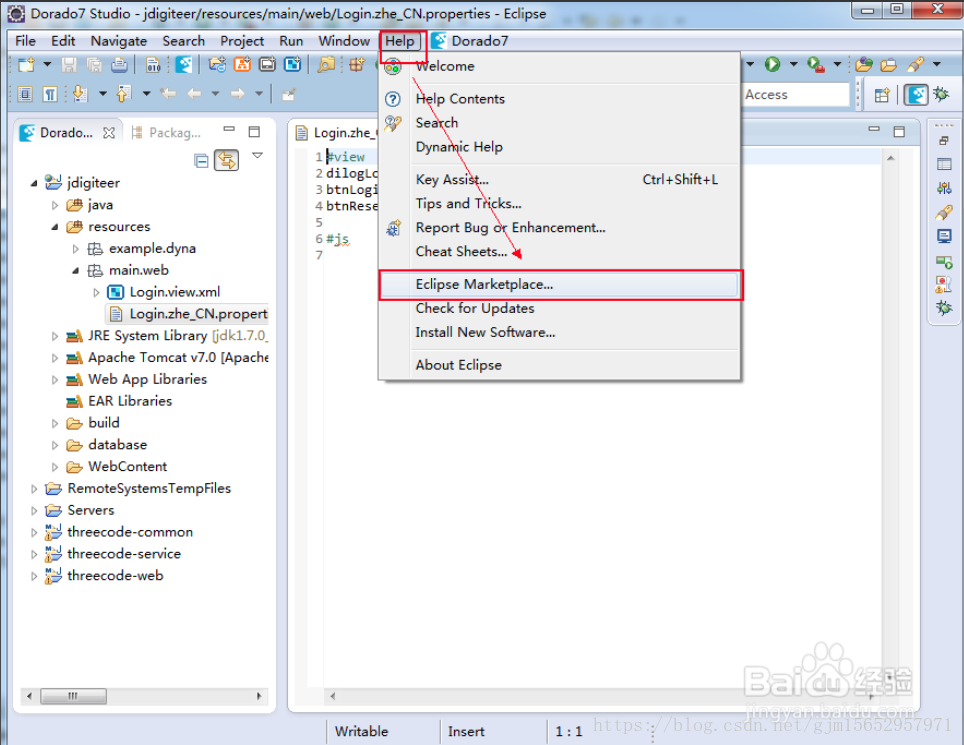Click the table view icon in right trim
Image resolution: width=964 pixels, height=745 pixels.
(944, 164)
